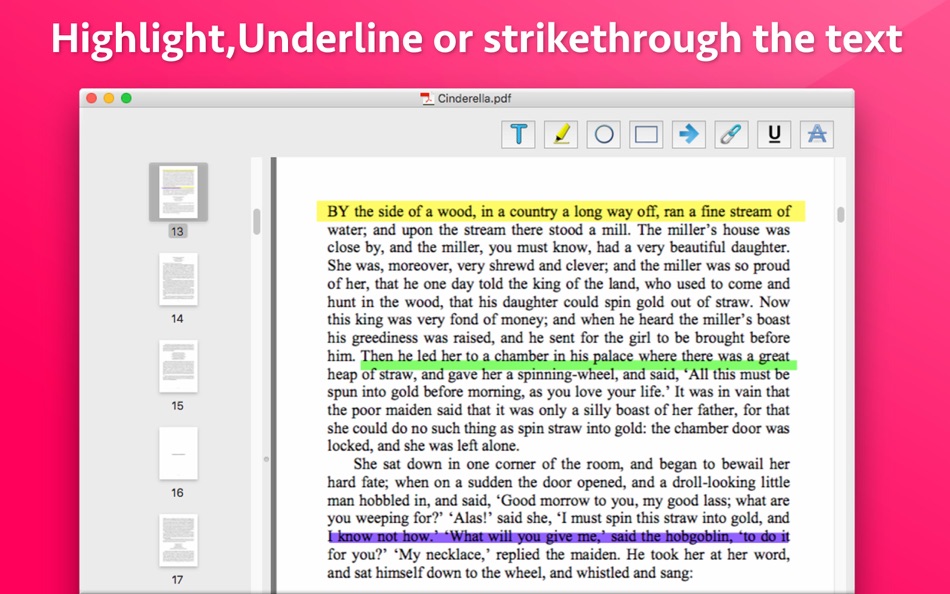
Task: Click the red close window button
Action: [x=91, y=98]
